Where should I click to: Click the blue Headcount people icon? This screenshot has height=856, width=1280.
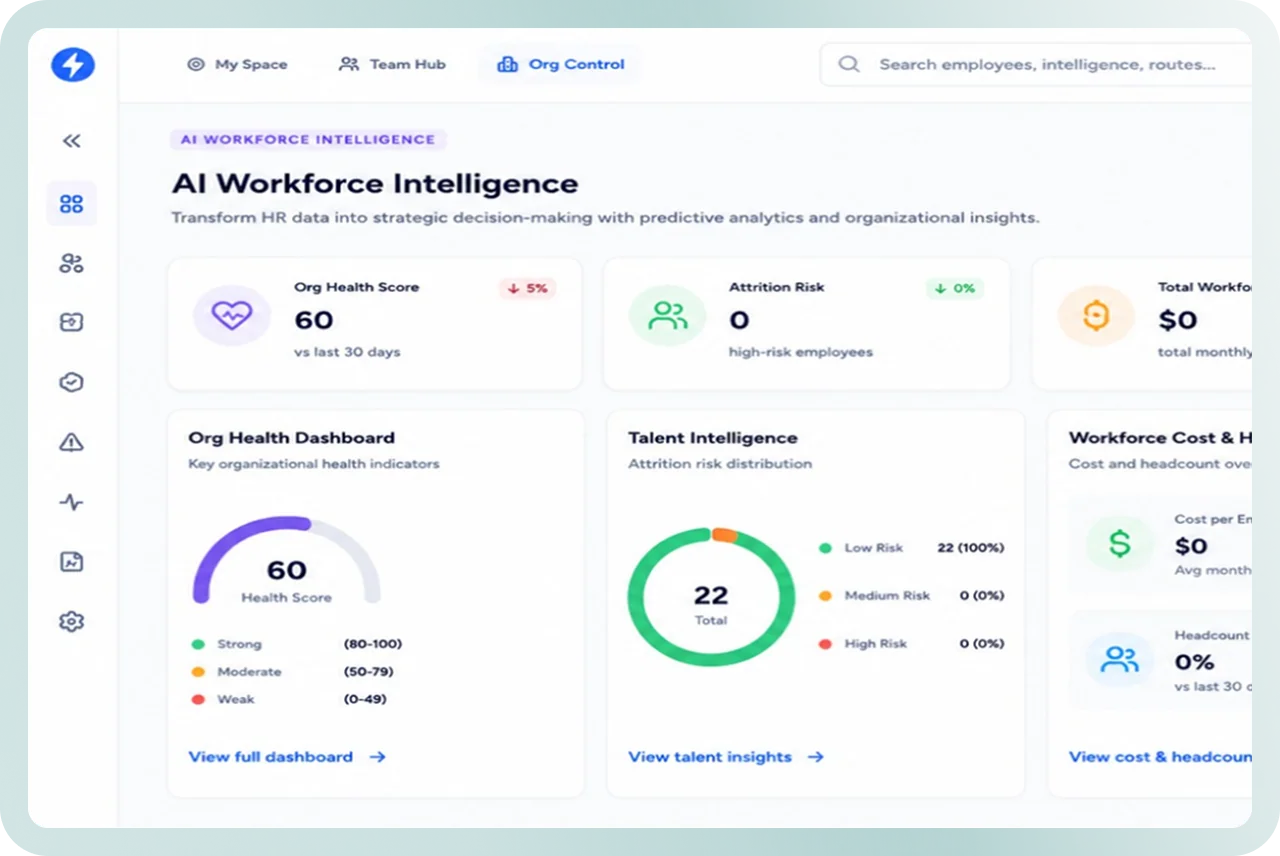1120,659
